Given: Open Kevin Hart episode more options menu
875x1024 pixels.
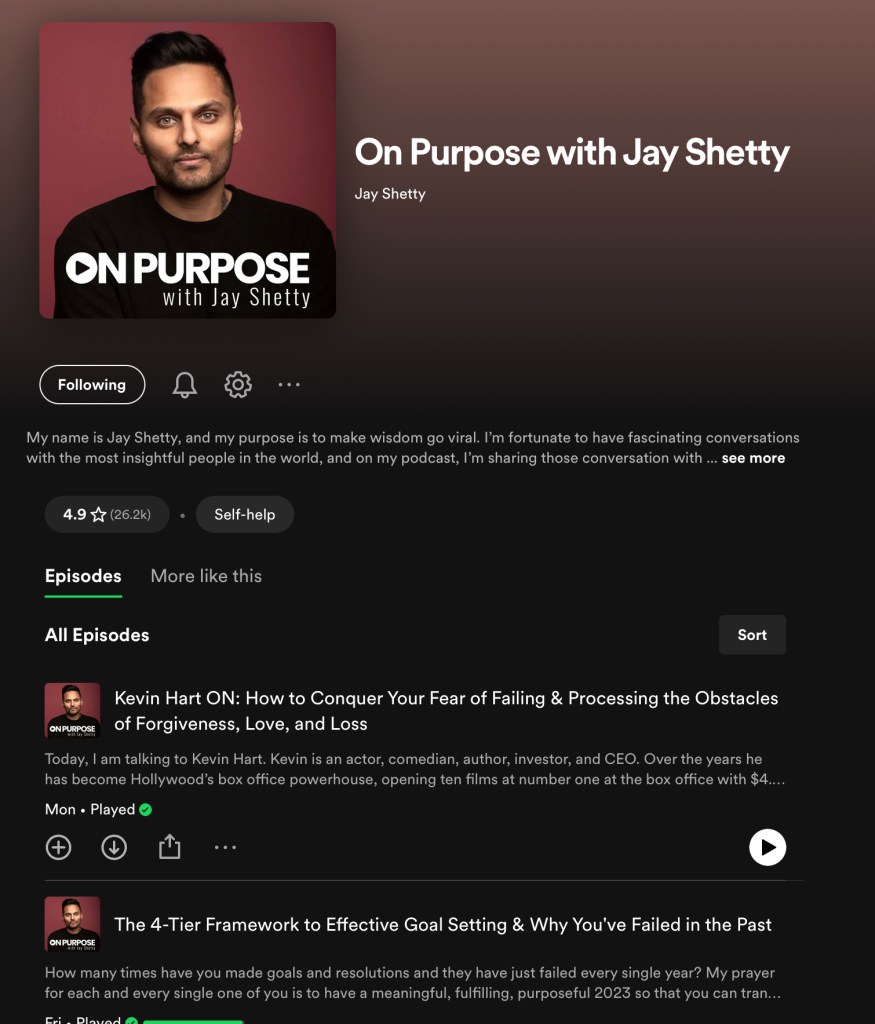Looking at the screenshot, I should pyautogui.click(x=225, y=848).
